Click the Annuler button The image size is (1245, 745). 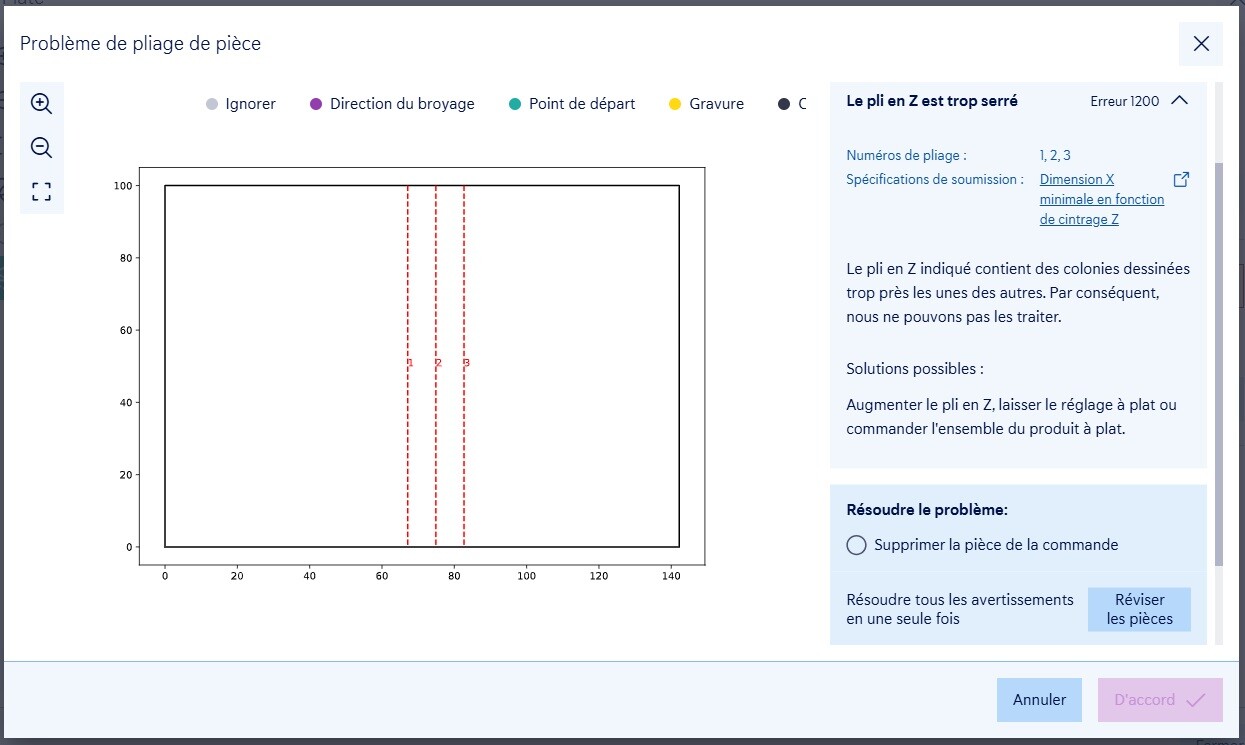1039,700
